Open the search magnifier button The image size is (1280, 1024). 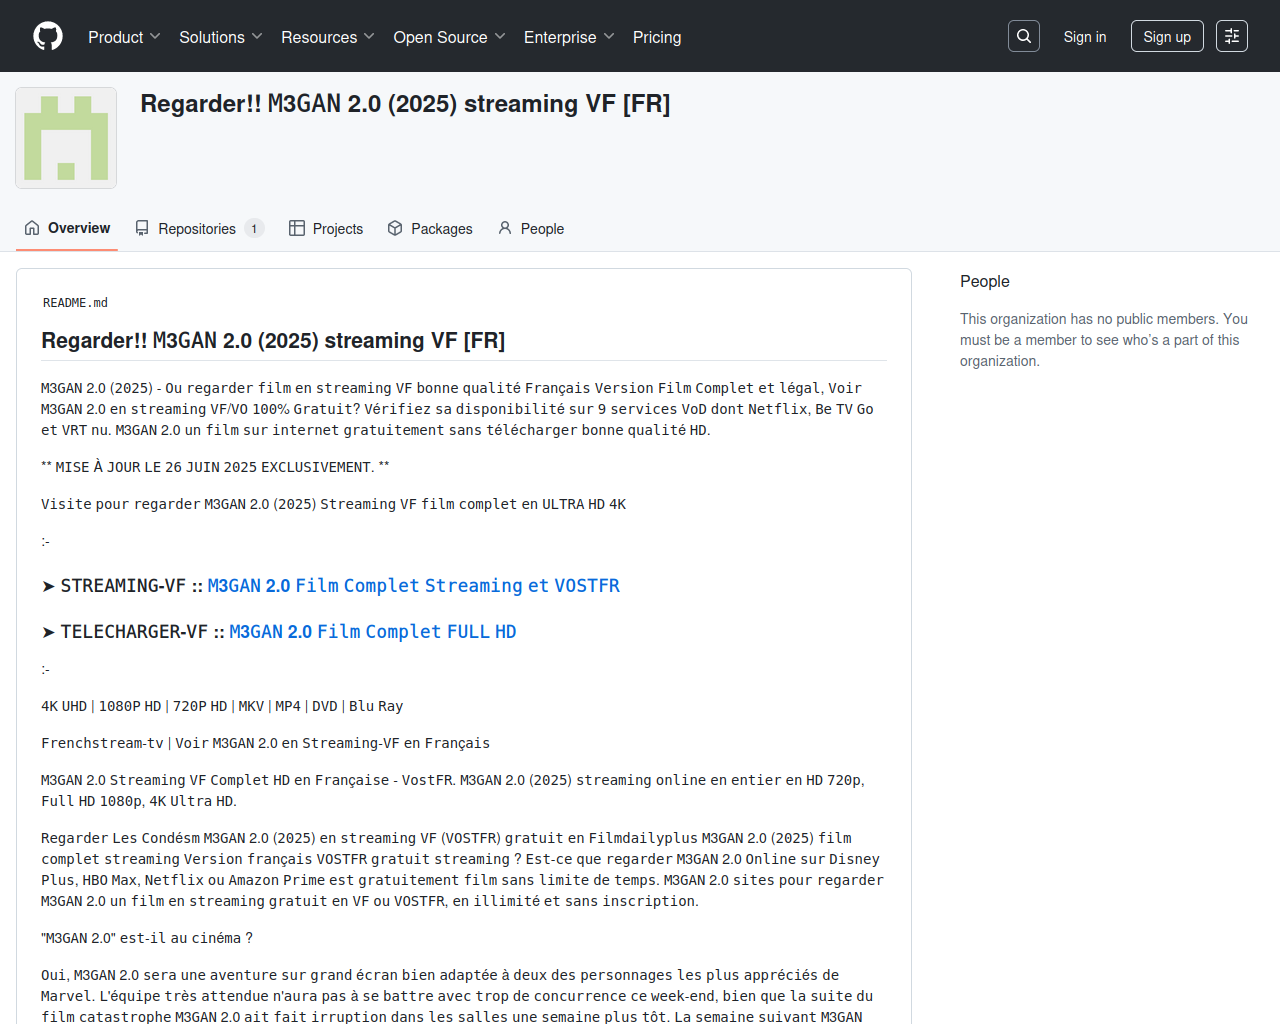click(x=1024, y=36)
